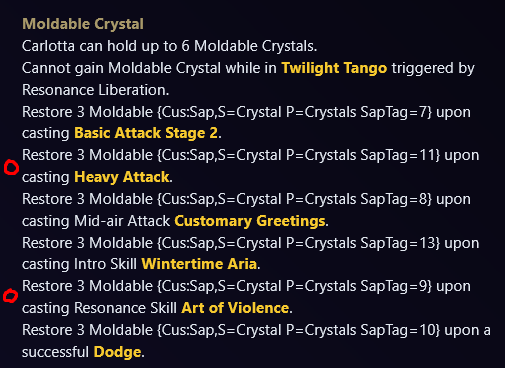This screenshot has width=505, height=368.
Task: Open the Customary Greetings highlighted term
Action: tap(250, 221)
